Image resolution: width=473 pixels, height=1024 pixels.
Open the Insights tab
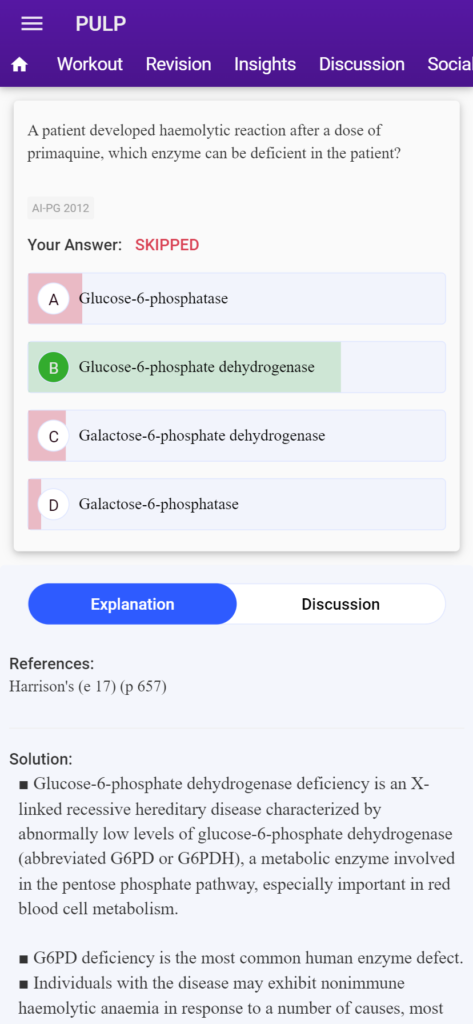tap(265, 64)
